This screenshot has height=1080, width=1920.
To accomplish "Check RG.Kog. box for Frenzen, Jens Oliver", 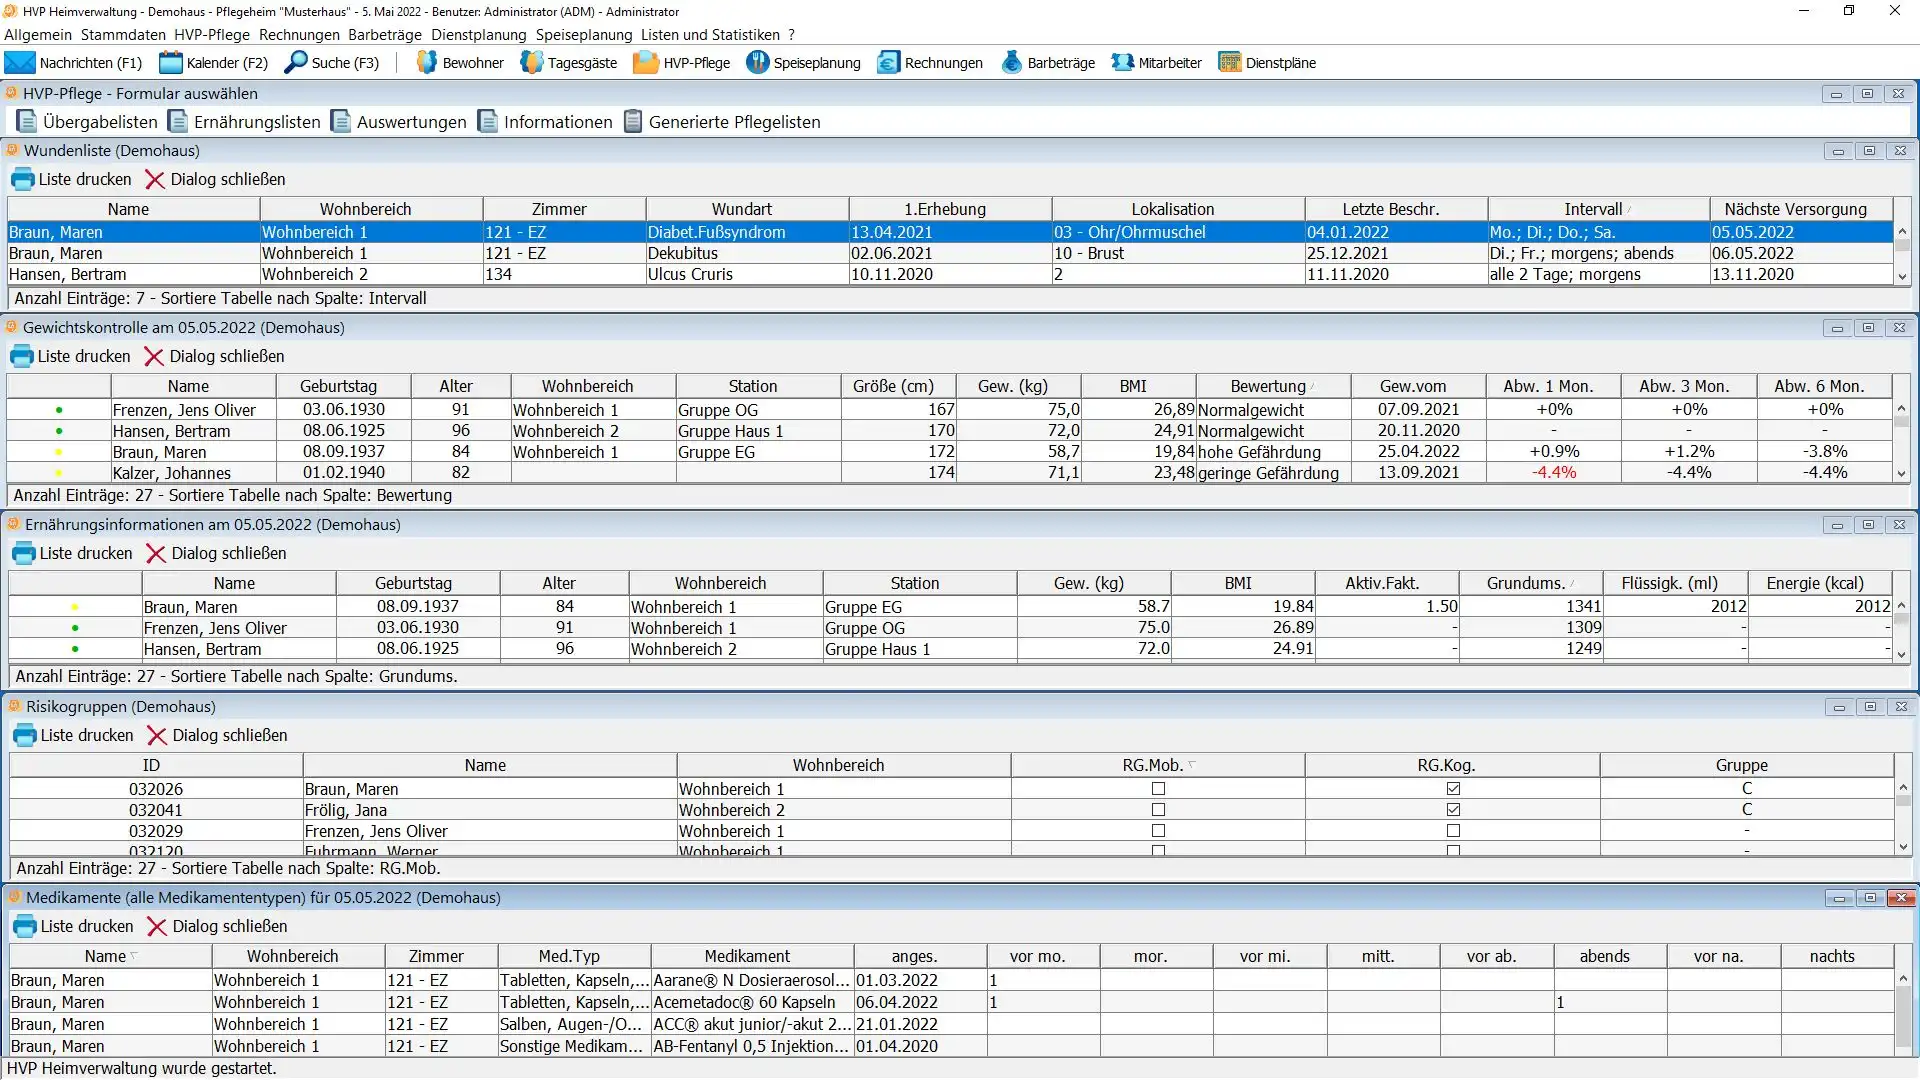I will (x=1453, y=831).
